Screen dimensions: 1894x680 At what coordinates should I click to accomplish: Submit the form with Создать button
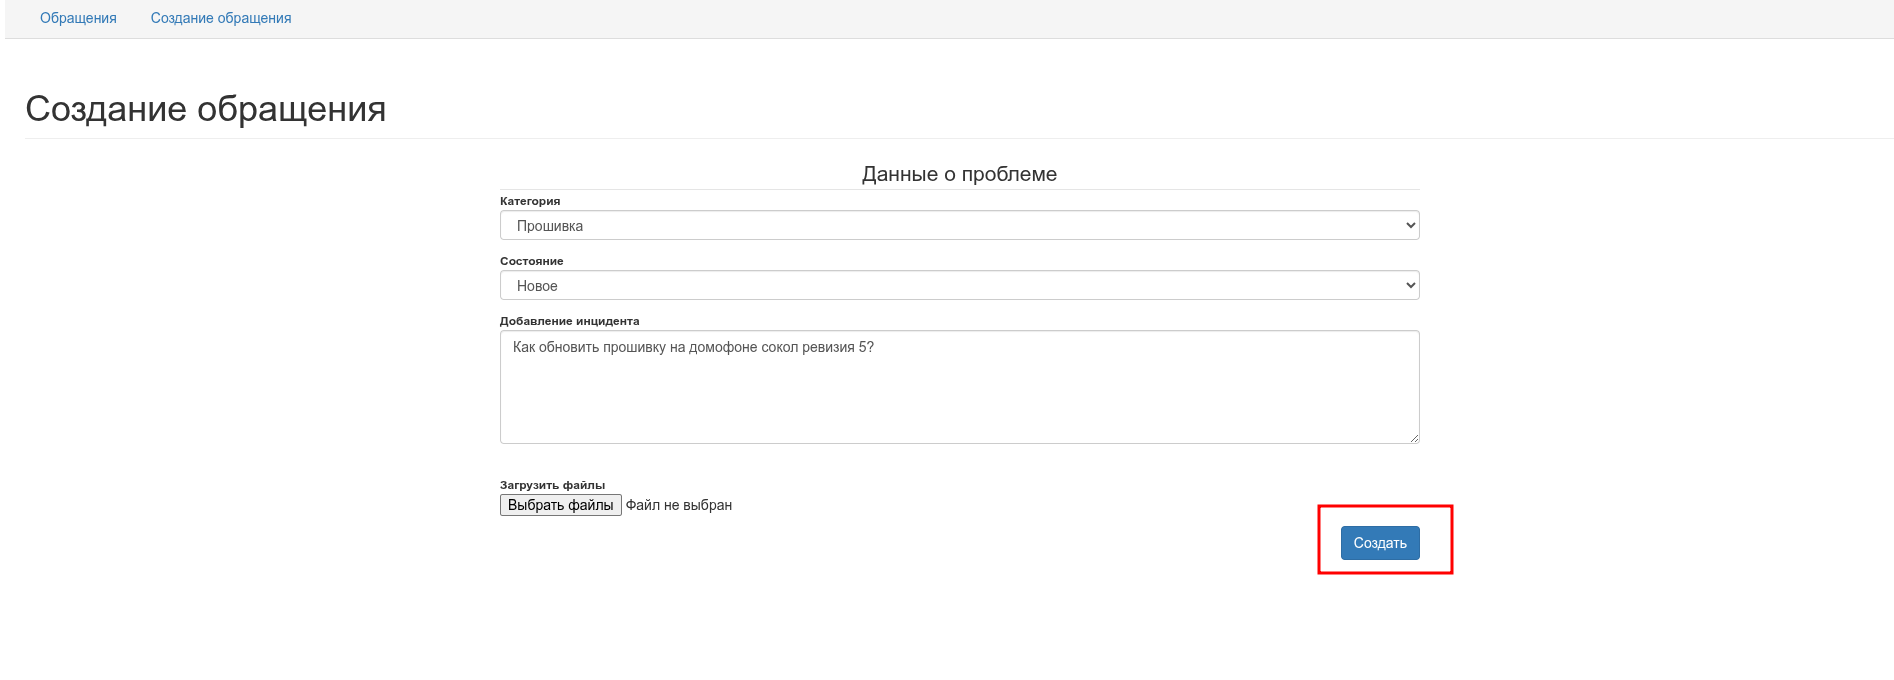[1379, 543]
